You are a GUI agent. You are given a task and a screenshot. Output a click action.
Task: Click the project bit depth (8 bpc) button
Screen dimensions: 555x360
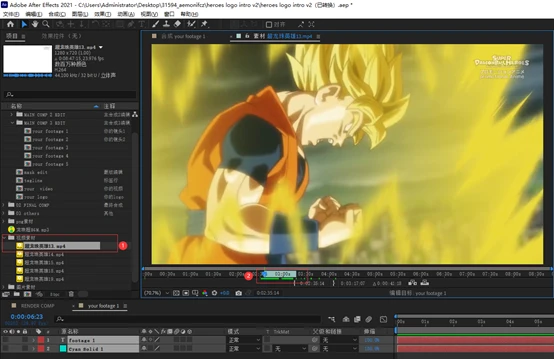coord(54,294)
